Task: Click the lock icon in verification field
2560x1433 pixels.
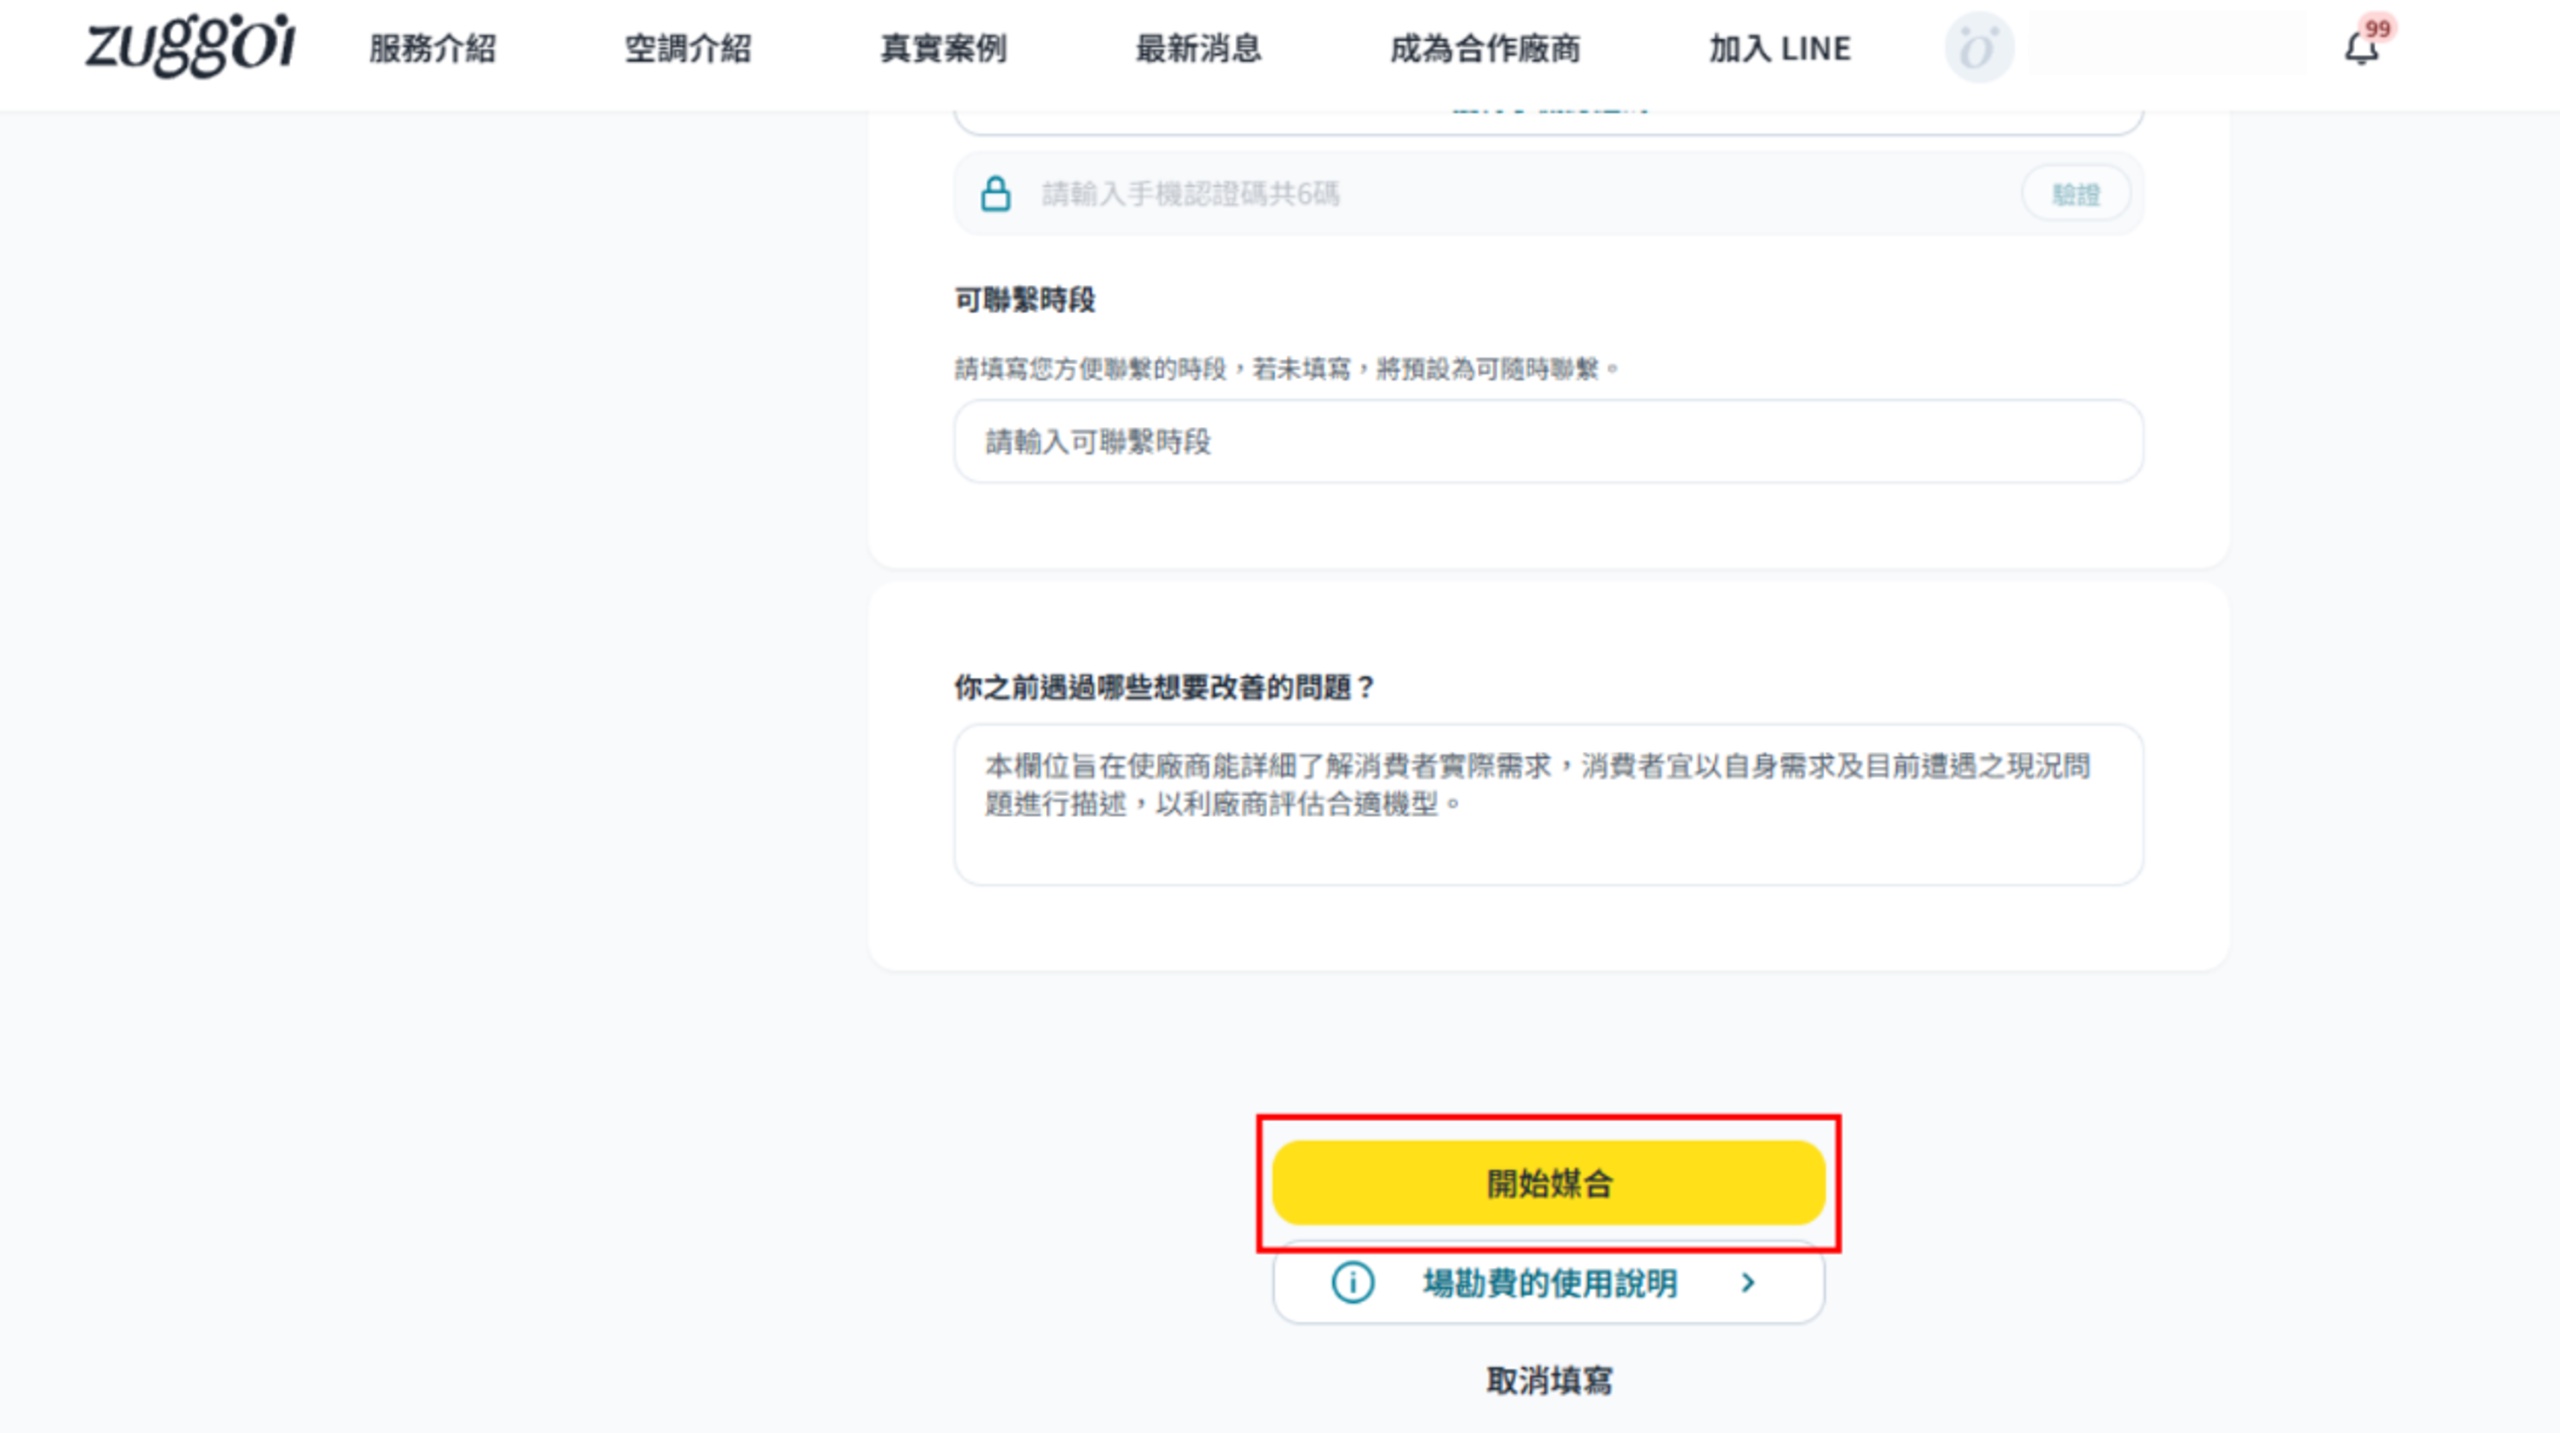Action: tap(995, 193)
